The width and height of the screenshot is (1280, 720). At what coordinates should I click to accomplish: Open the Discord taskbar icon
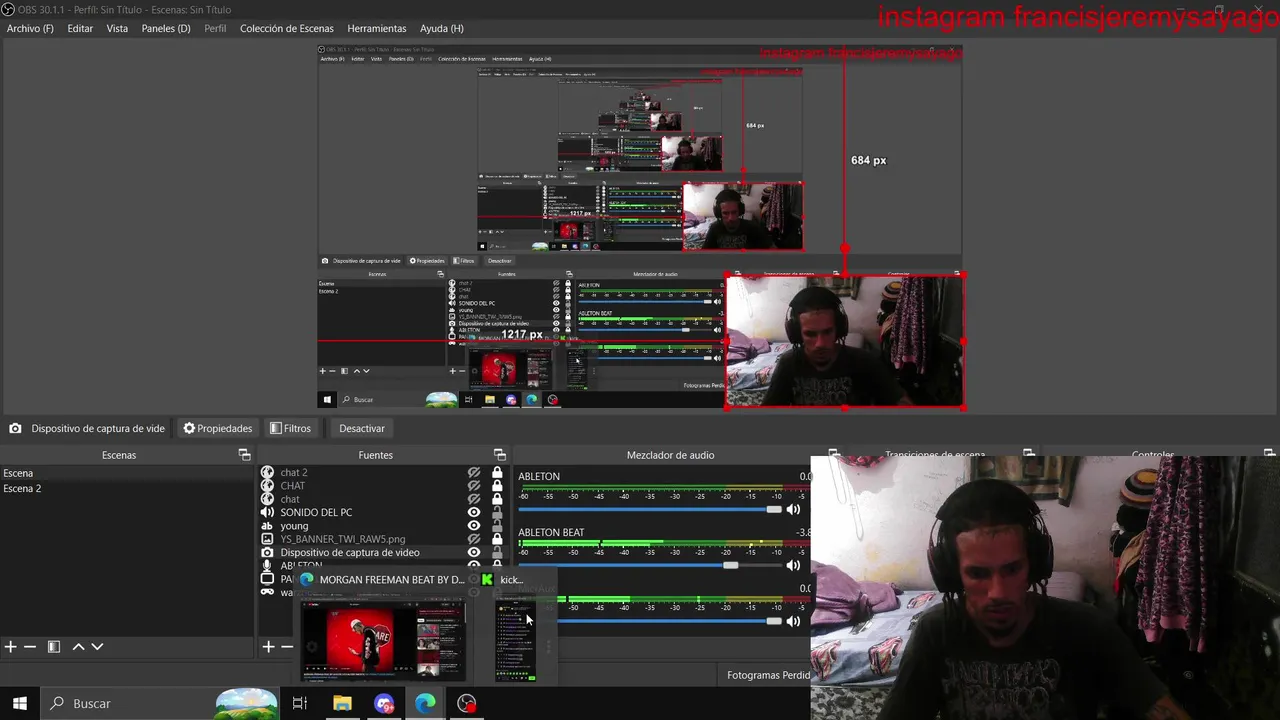pyautogui.click(x=384, y=703)
